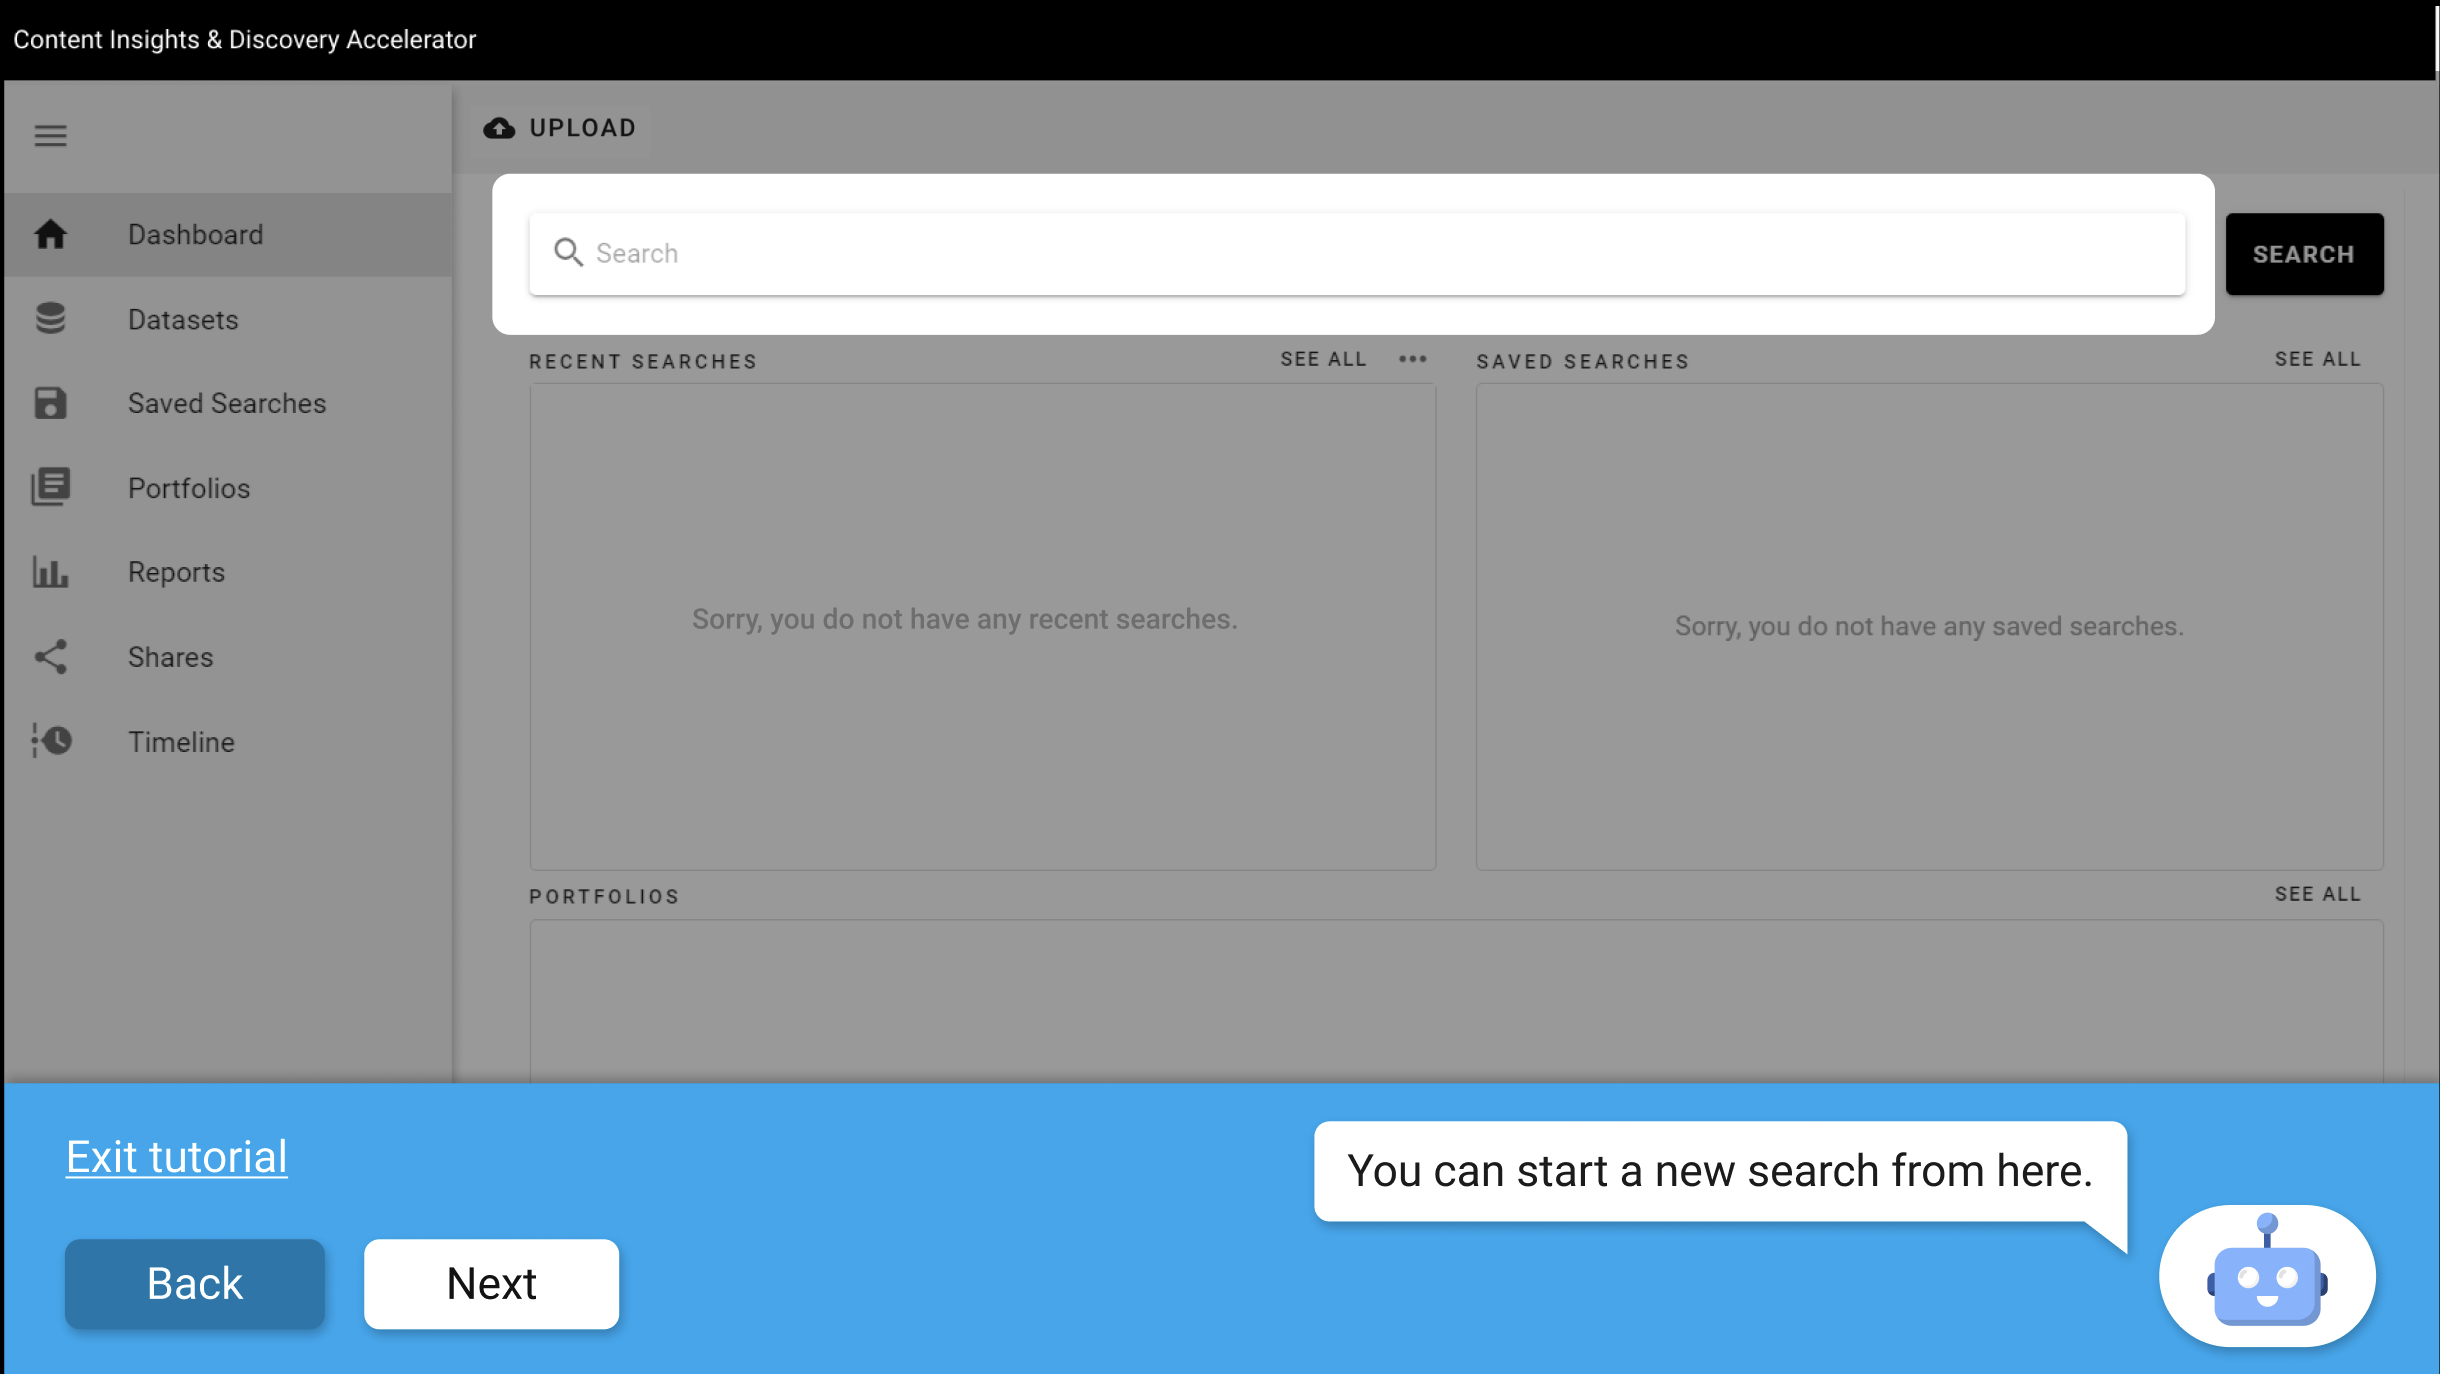Advance tutorial with Next button
This screenshot has width=2440, height=1374.
coord(491,1284)
